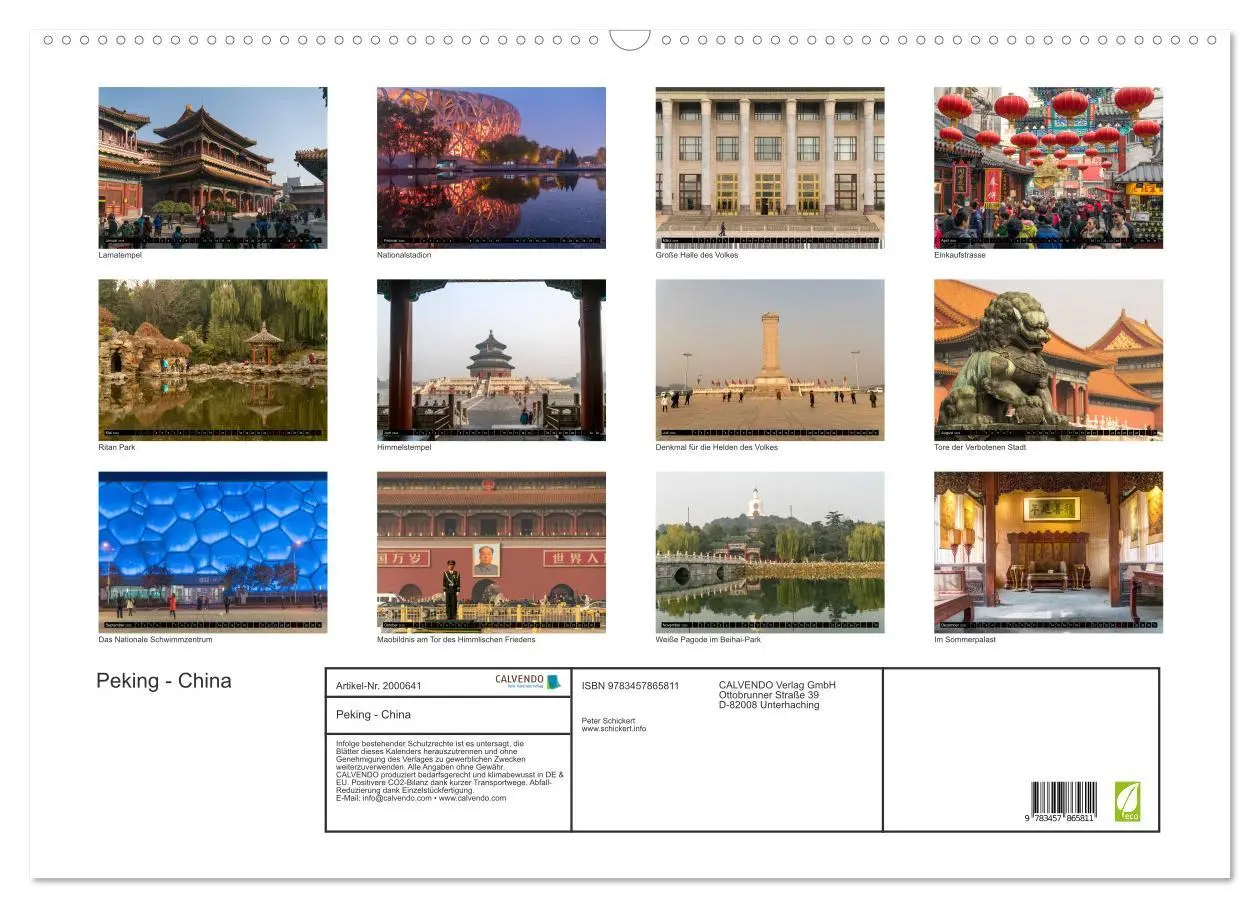Select the Peking - China title text
Screen dimensions: 1260x908
coord(164,681)
